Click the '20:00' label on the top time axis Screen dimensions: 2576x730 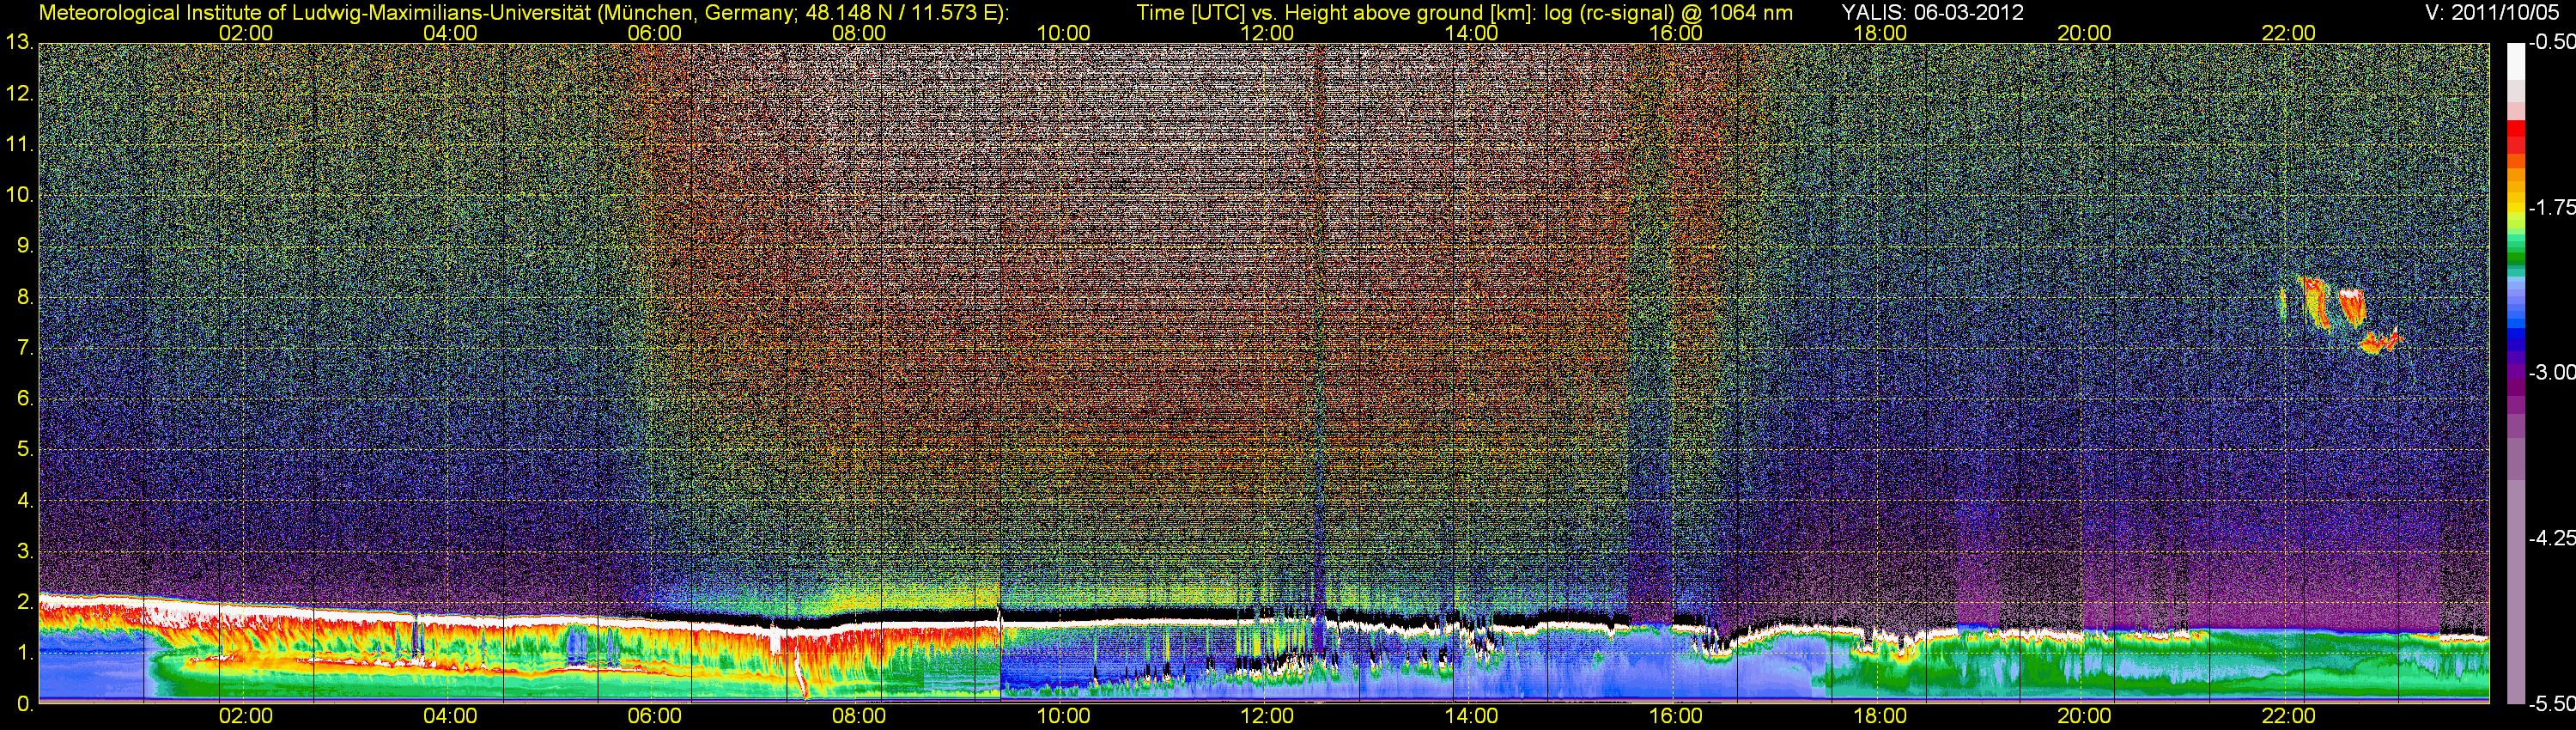click(x=2084, y=33)
